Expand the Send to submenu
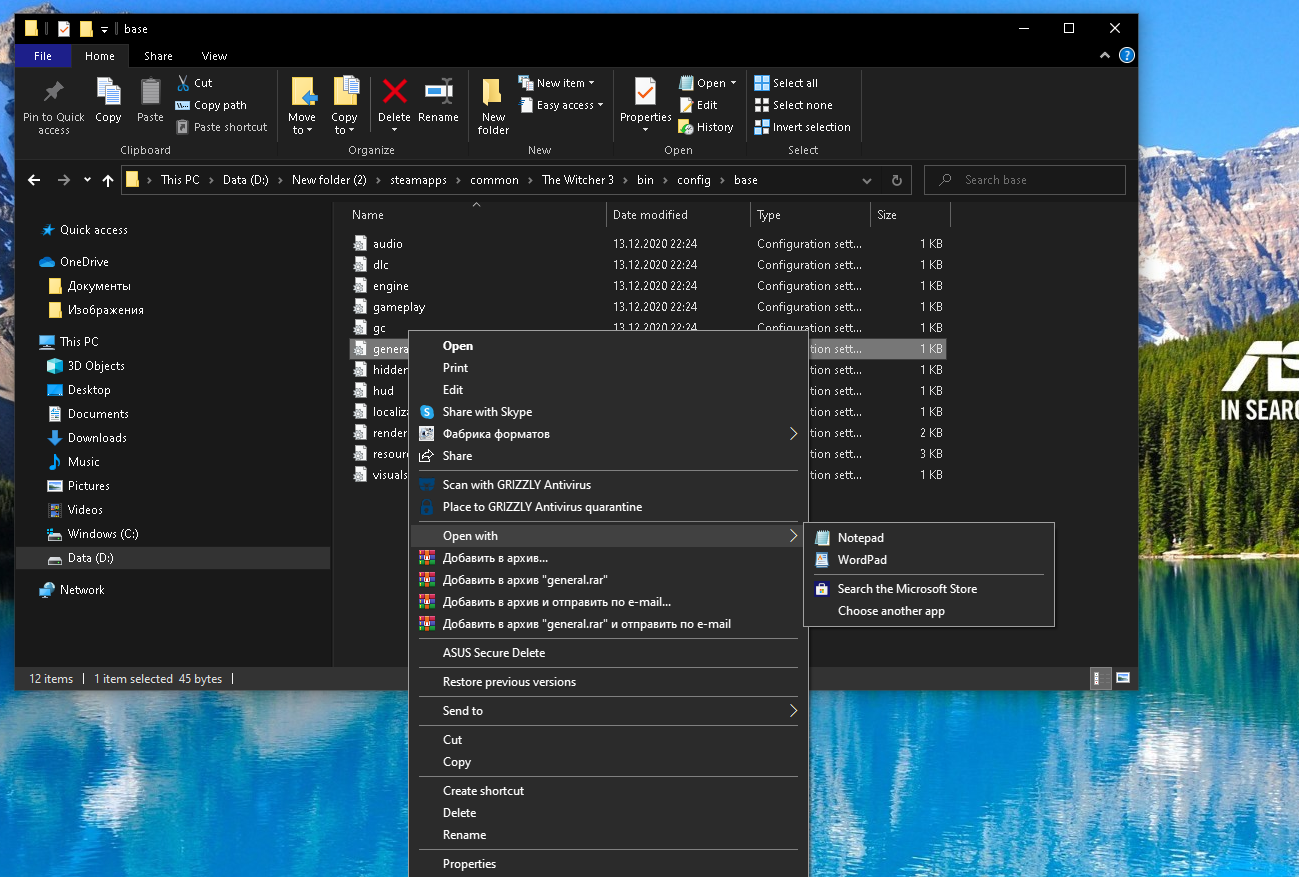1299x877 pixels. [x=610, y=711]
